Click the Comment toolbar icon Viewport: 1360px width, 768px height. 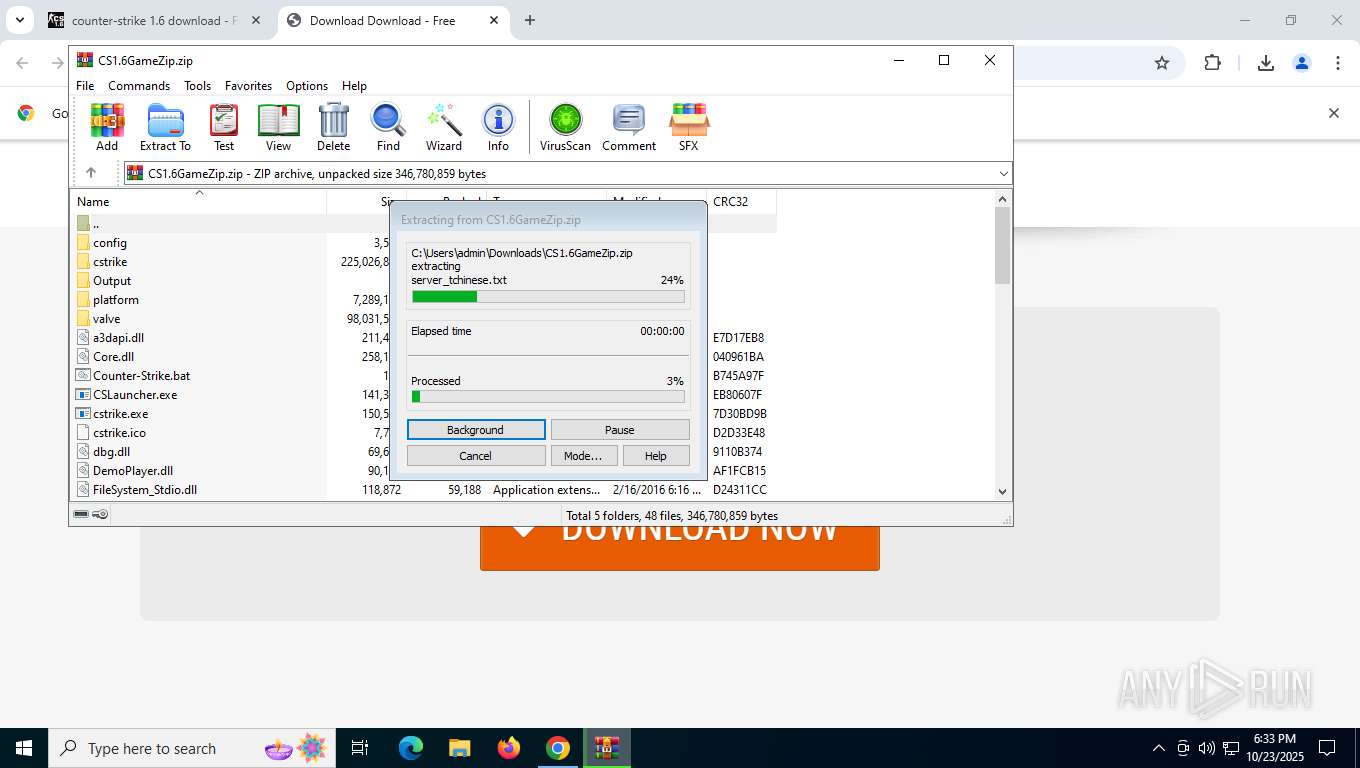pyautogui.click(x=629, y=127)
